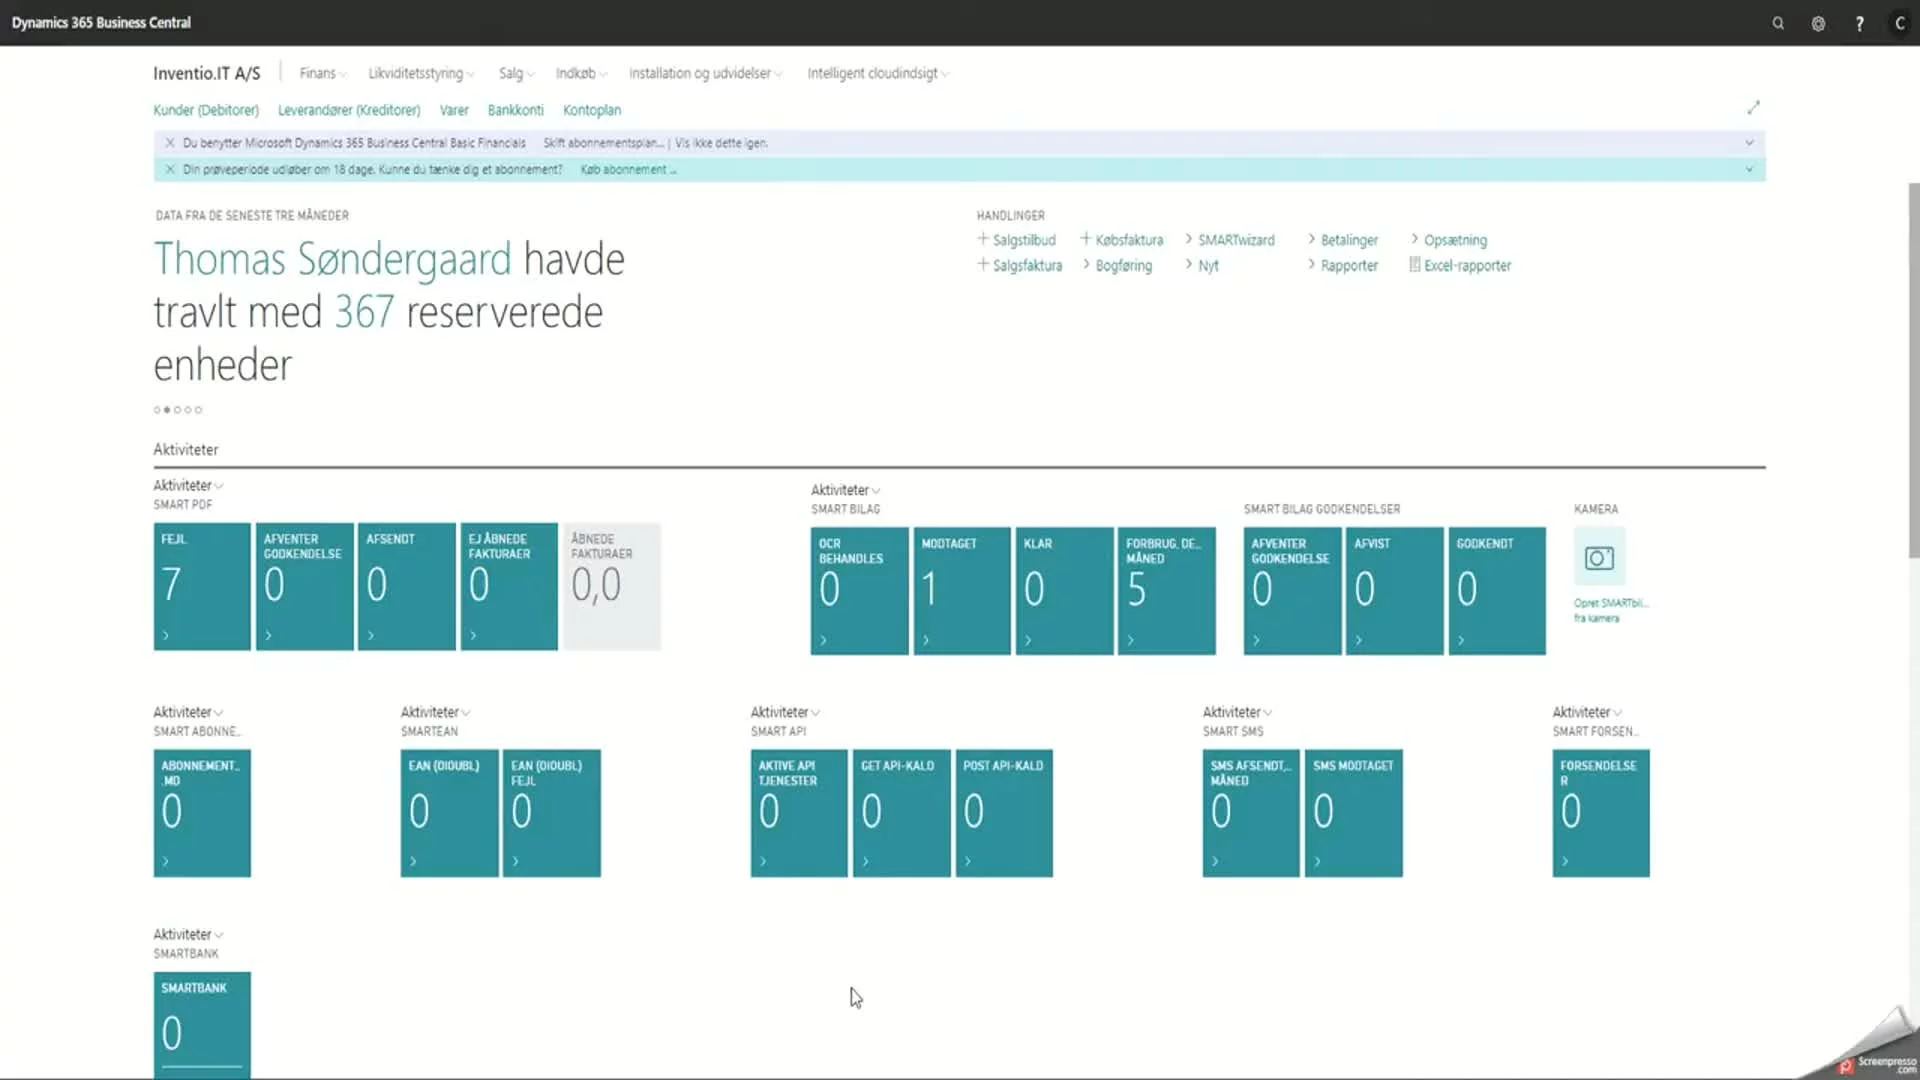Open the Afvist tile
The image size is (1920, 1080).
[x=1395, y=591]
